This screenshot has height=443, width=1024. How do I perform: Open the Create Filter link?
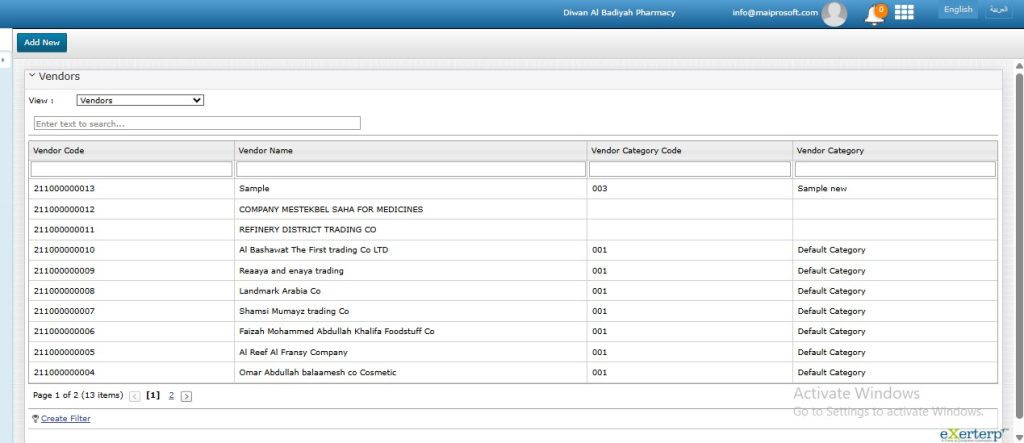click(x=66, y=419)
